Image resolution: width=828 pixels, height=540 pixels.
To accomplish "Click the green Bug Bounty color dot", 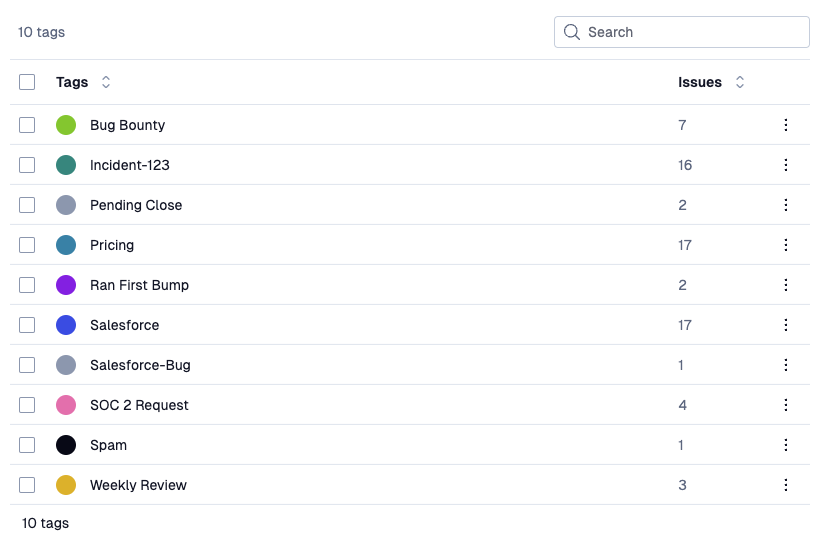I will (x=66, y=125).
